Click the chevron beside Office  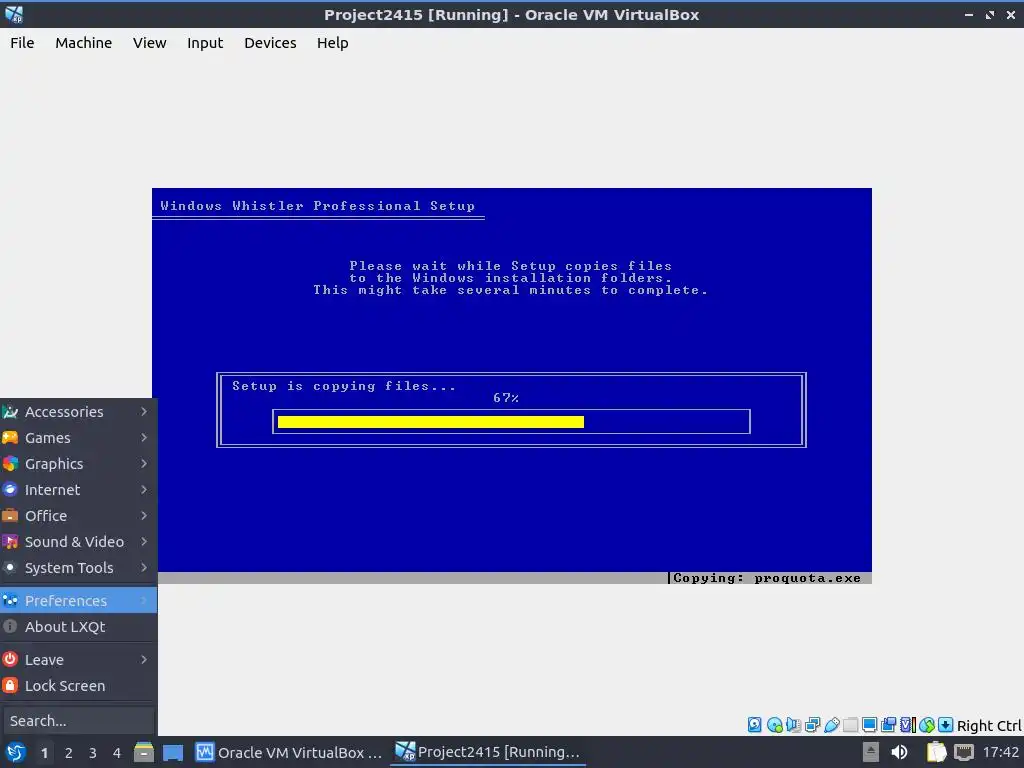[144, 516]
